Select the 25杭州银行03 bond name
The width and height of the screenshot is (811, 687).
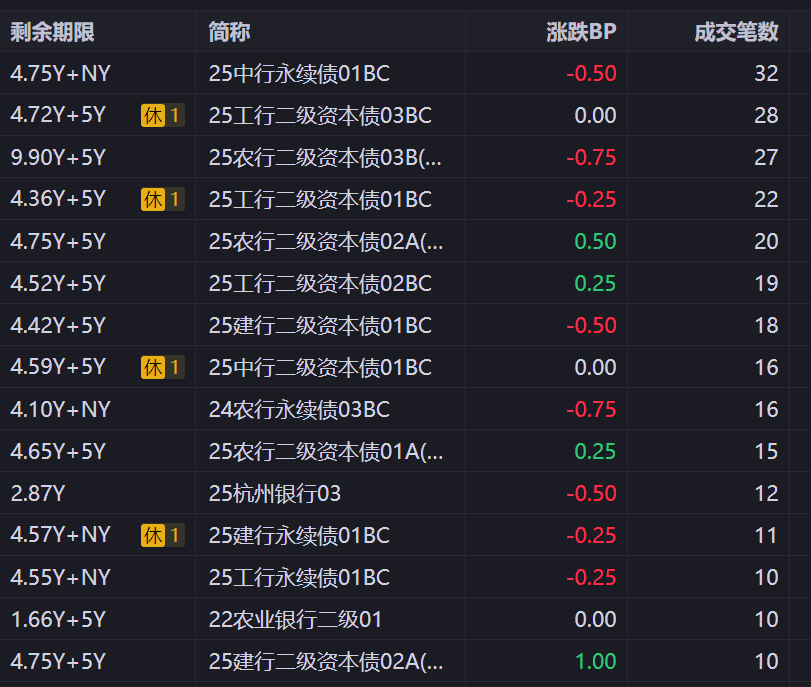[275, 494]
